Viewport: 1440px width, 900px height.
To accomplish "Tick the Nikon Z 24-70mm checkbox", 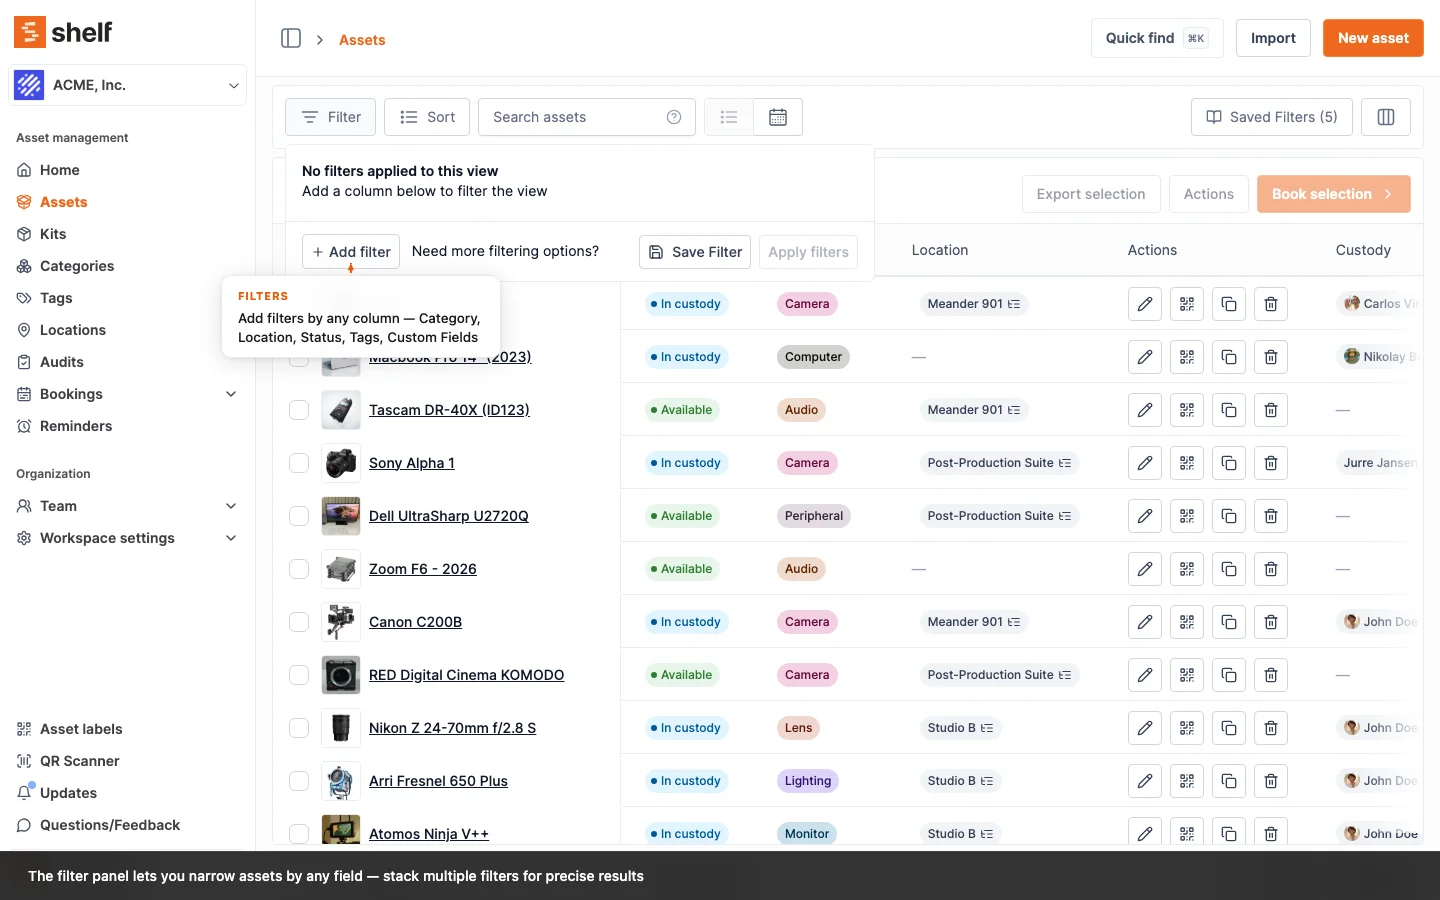I will 299,728.
